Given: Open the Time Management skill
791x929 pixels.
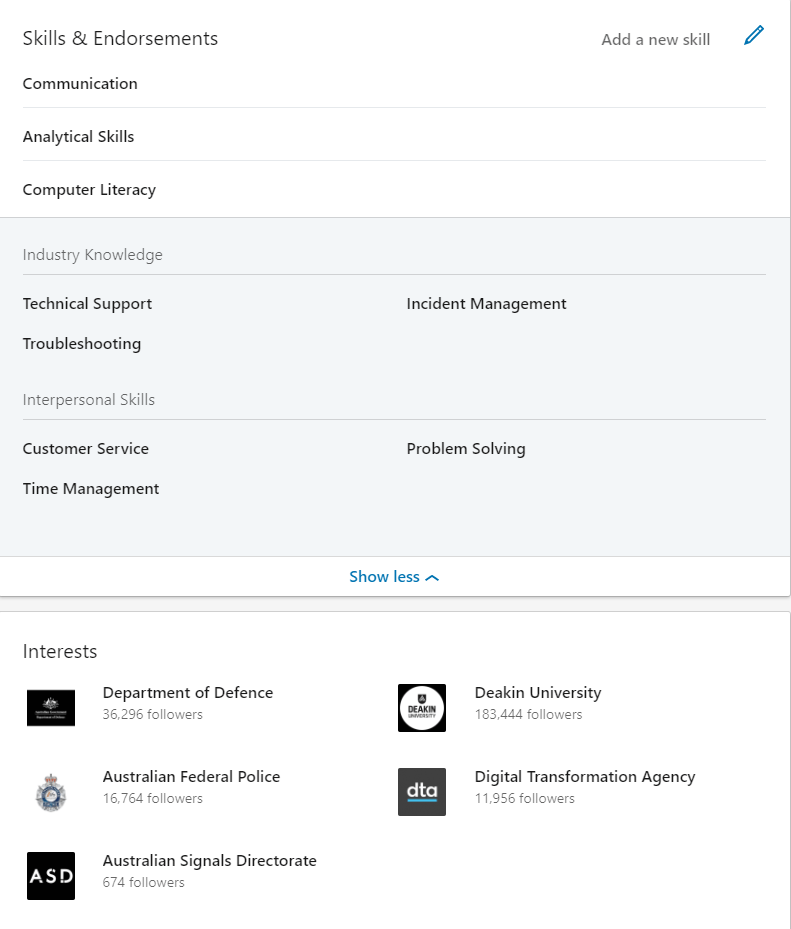Looking at the screenshot, I should [91, 489].
